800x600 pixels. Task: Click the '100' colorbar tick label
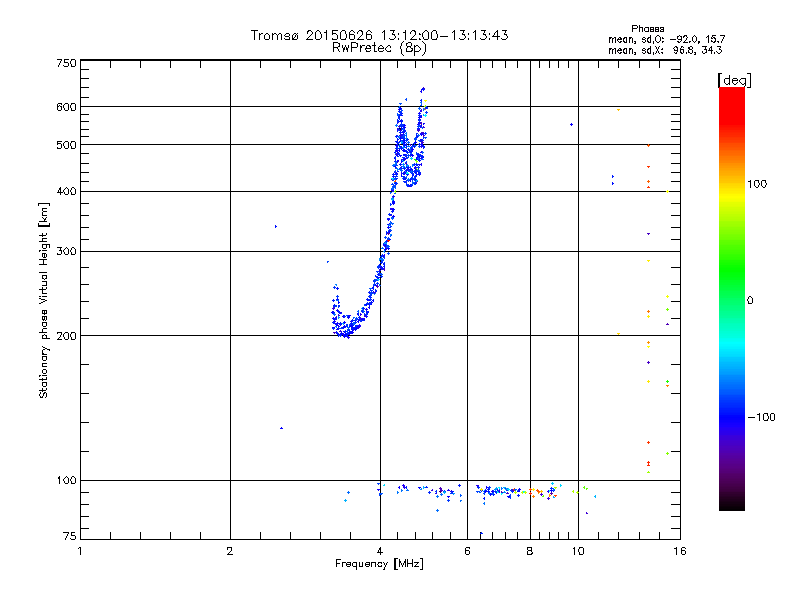pyautogui.click(x=757, y=184)
